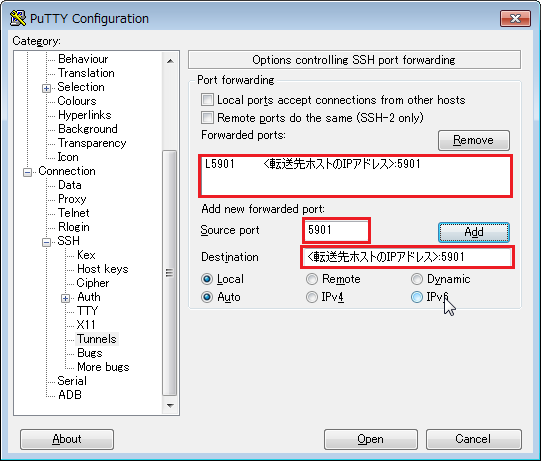Click the category tree scroll up arrow
The image size is (541, 461).
pos(170,61)
